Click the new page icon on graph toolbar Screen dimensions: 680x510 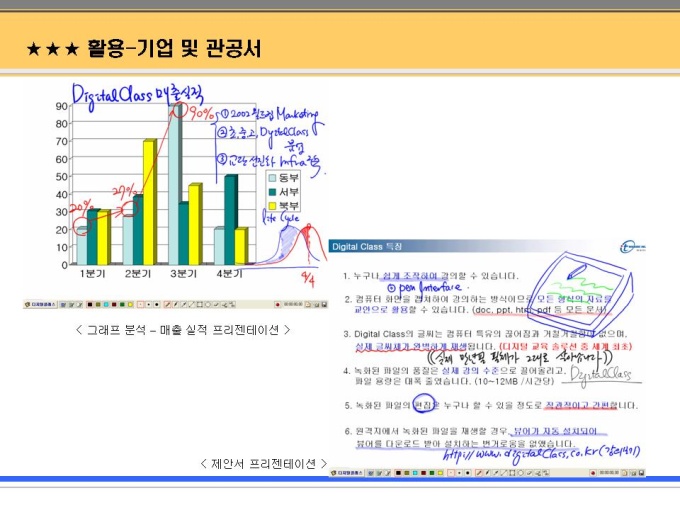[308, 305]
